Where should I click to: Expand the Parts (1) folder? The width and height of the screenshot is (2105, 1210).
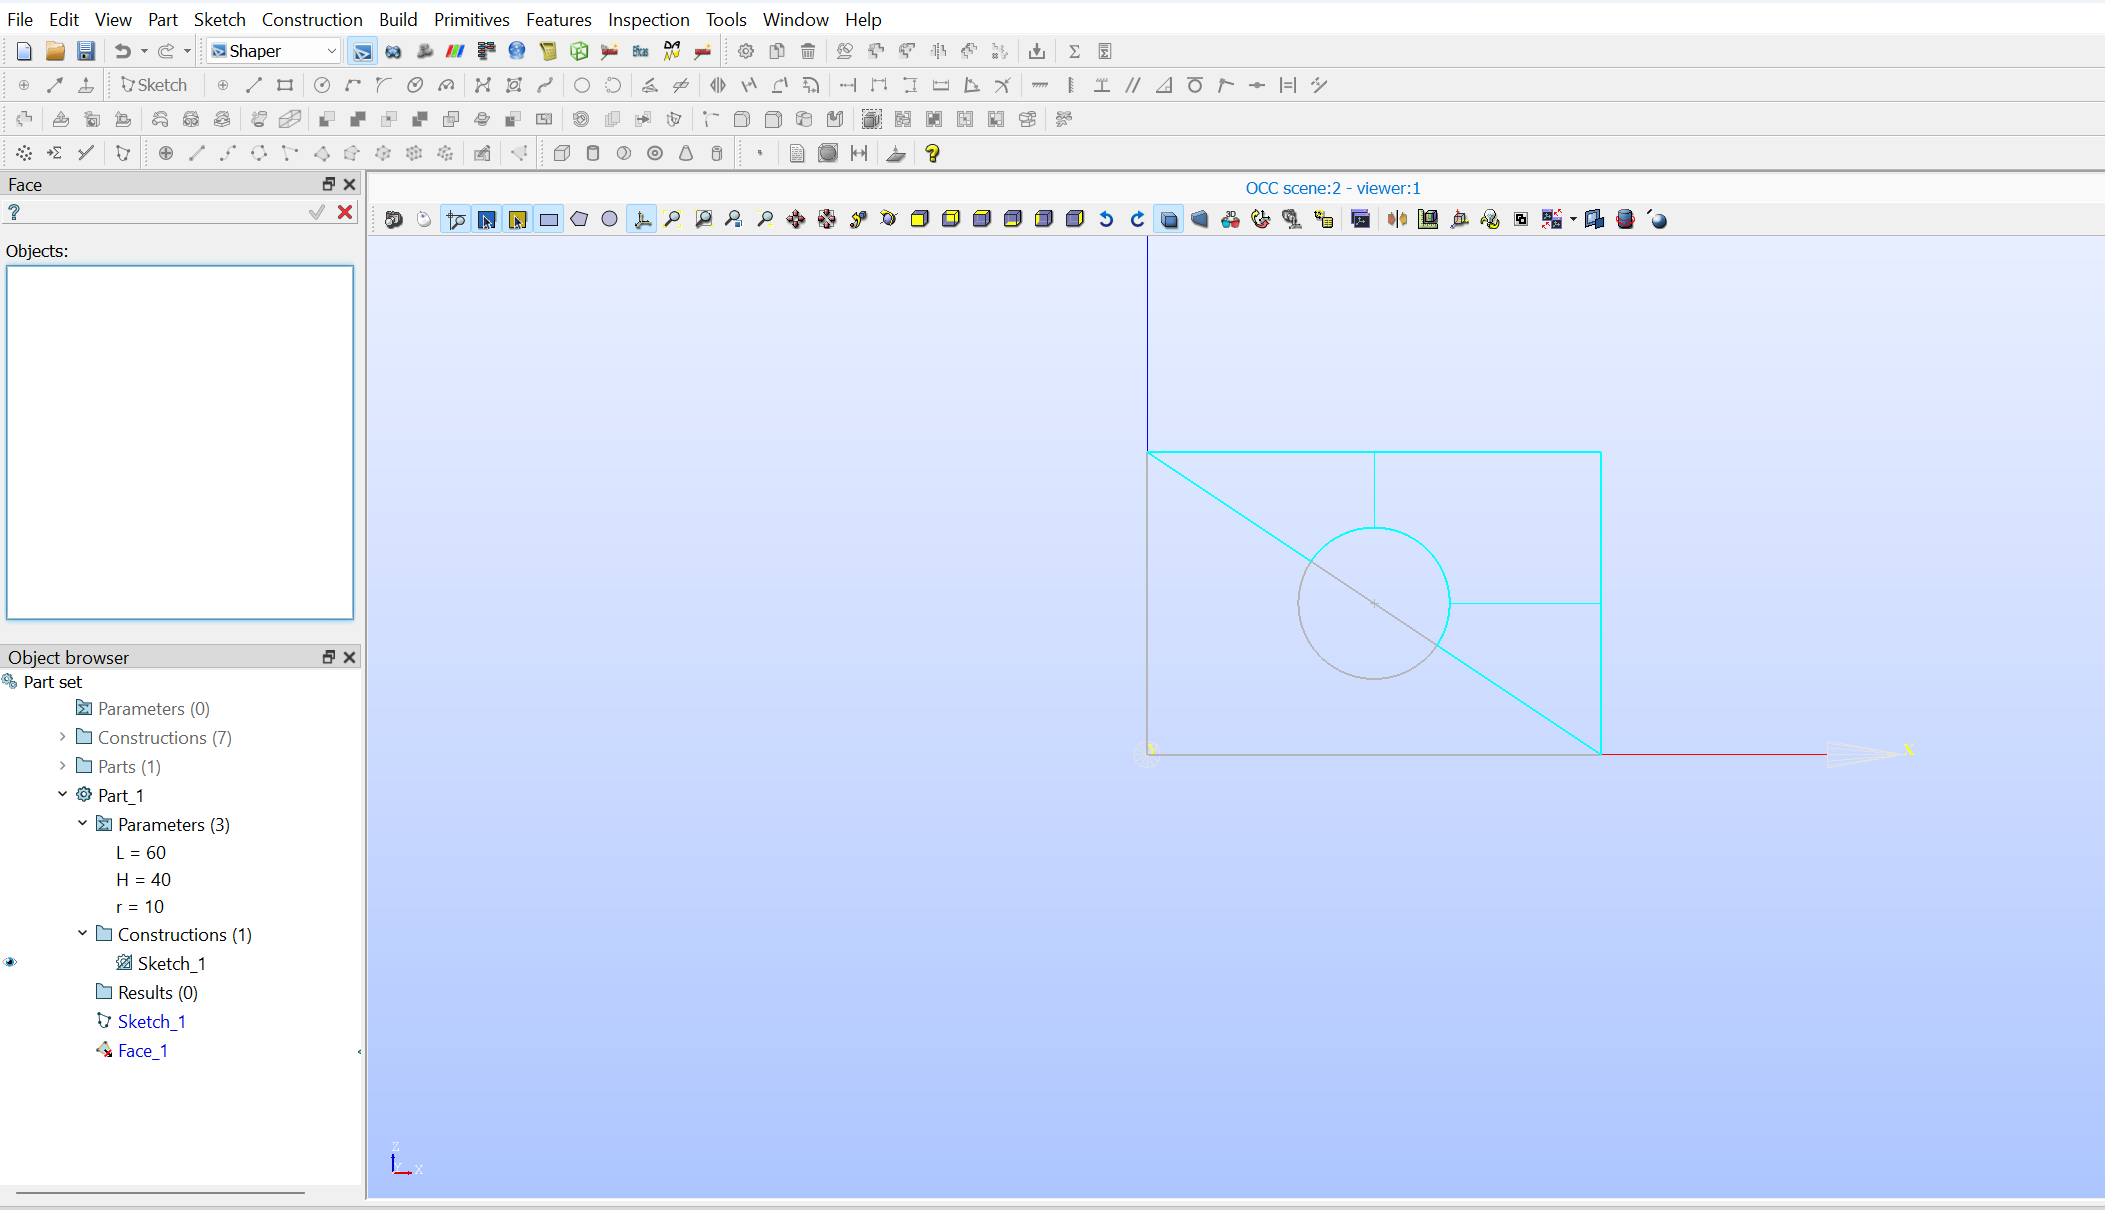click(62, 766)
